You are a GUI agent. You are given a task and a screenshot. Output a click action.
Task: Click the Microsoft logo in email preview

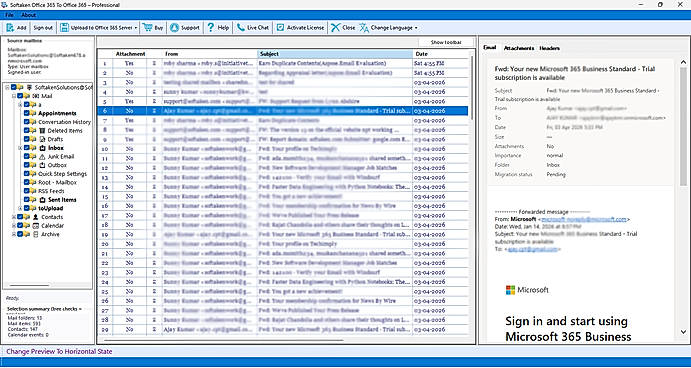pos(510,290)
